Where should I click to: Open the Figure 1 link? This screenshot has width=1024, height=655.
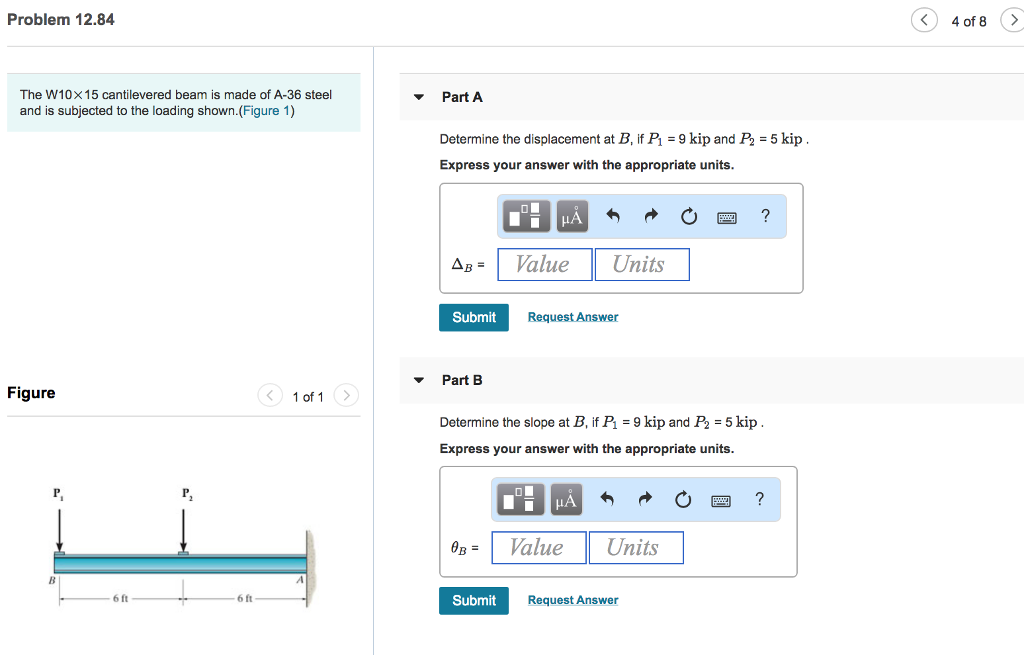pyautogui.click(x=266, y=111)
